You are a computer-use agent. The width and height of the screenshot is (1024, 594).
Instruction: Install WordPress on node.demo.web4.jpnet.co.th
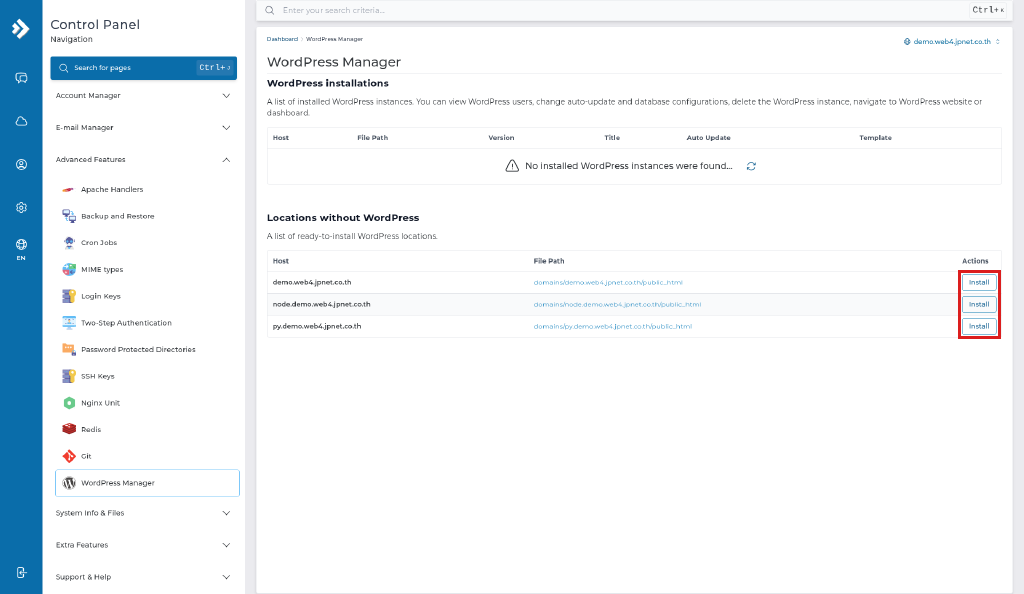click(x=978, y=305)
